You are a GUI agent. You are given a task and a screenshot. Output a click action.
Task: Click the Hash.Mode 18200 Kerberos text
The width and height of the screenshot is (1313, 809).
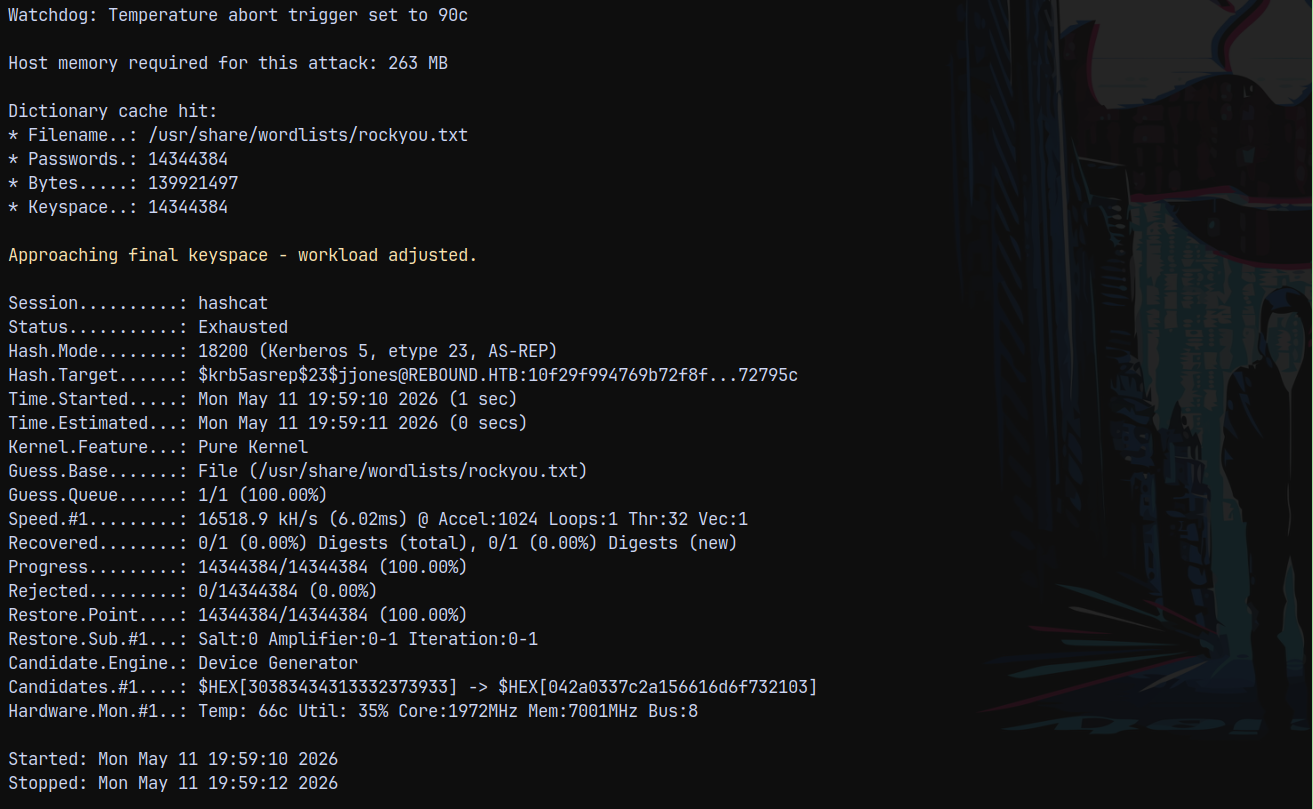[x=378, y=351]
